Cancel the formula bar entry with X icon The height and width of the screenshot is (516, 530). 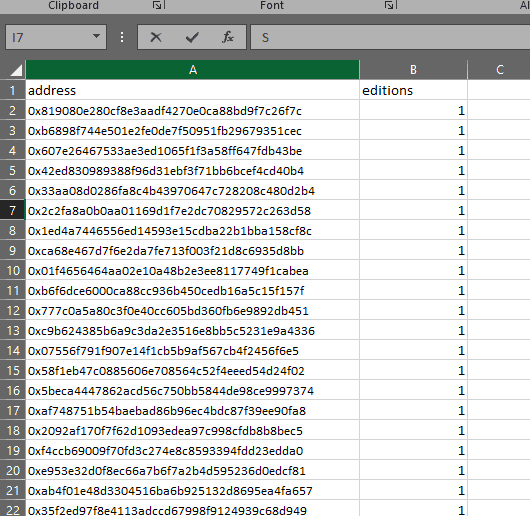click(x=156, y=37)
